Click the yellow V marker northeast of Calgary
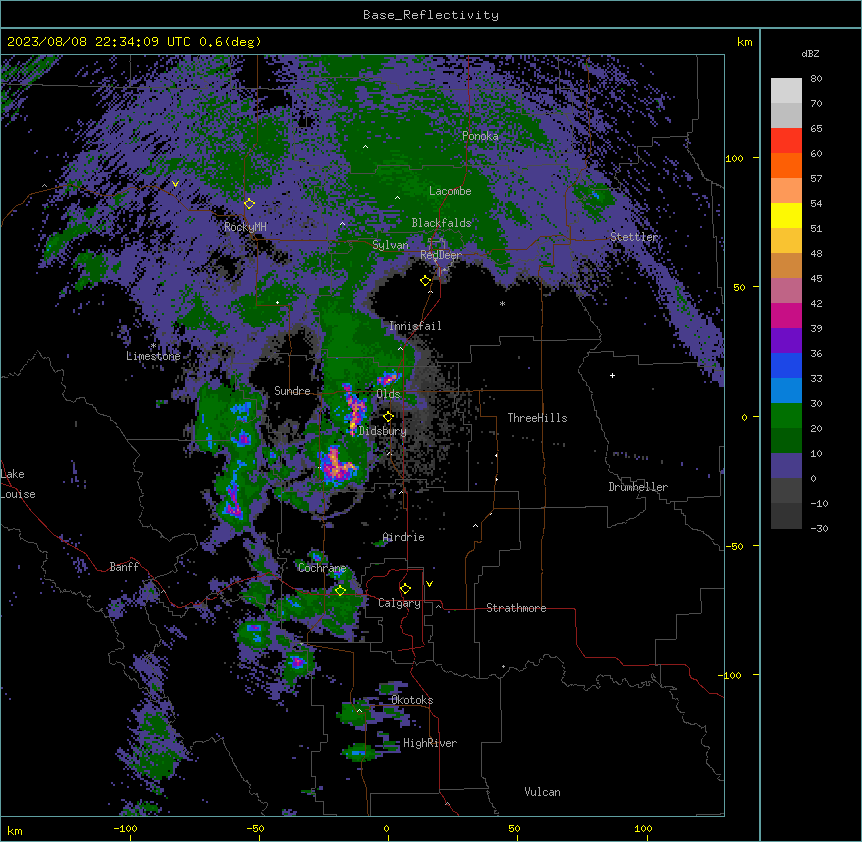Viewport: 862px width, 842px height. (x=429, y=584)
